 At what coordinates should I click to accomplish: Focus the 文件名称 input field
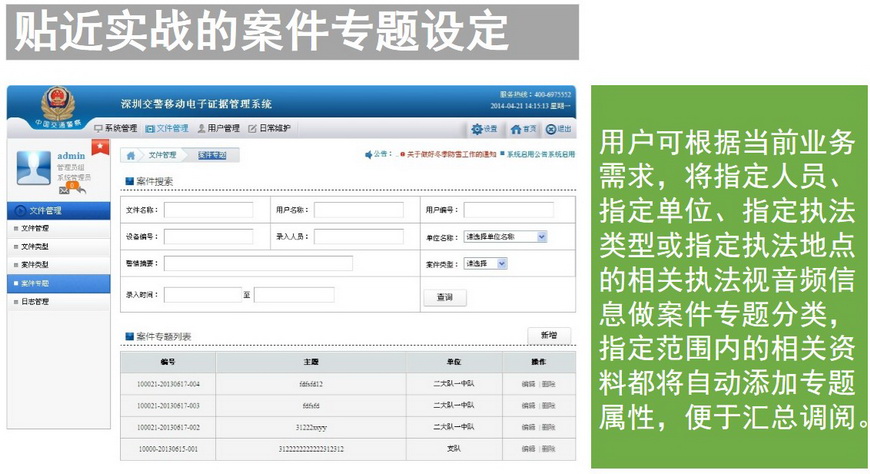click(209, 210)
